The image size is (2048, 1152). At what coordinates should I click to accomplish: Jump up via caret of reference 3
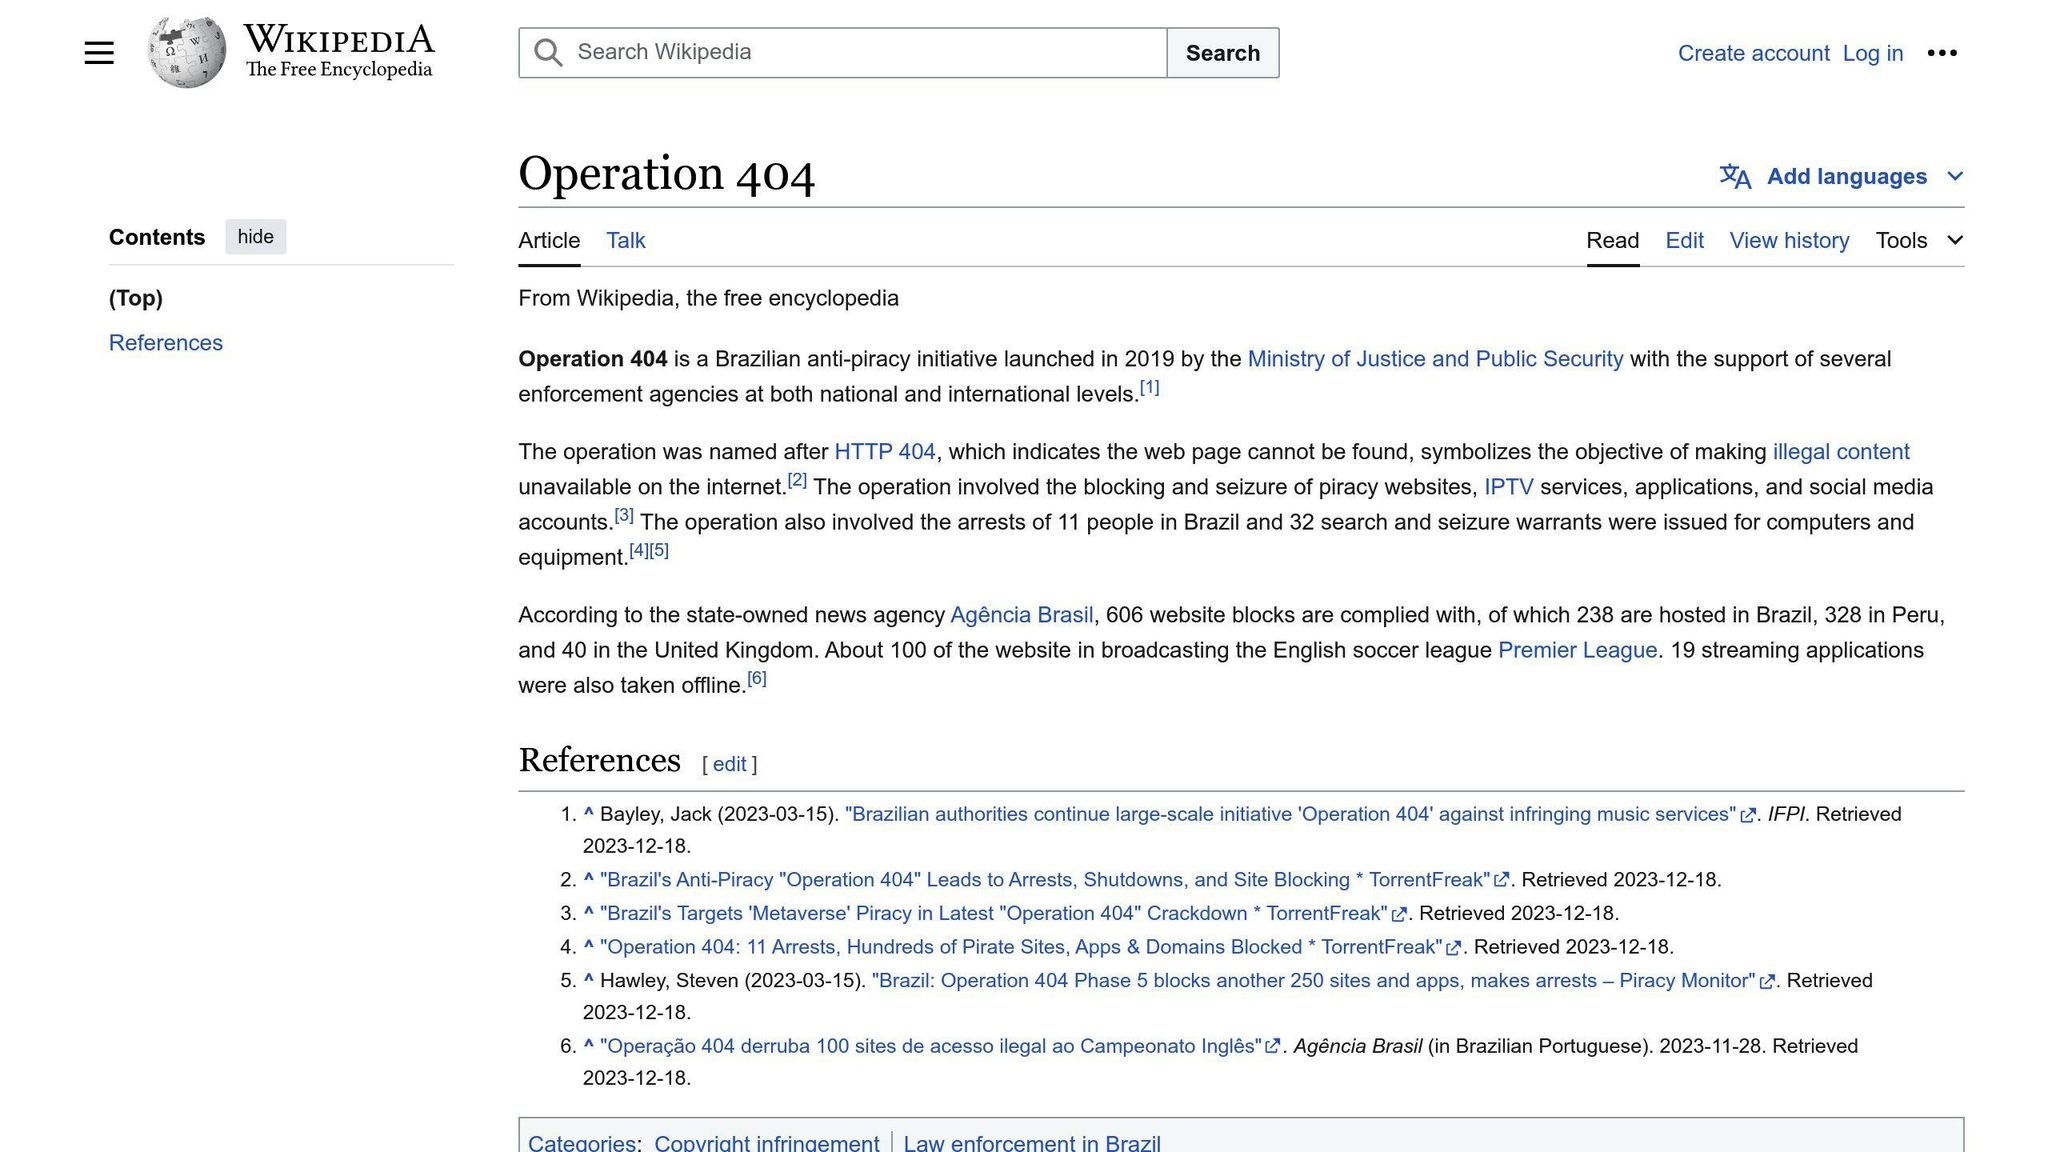point(589,912)
